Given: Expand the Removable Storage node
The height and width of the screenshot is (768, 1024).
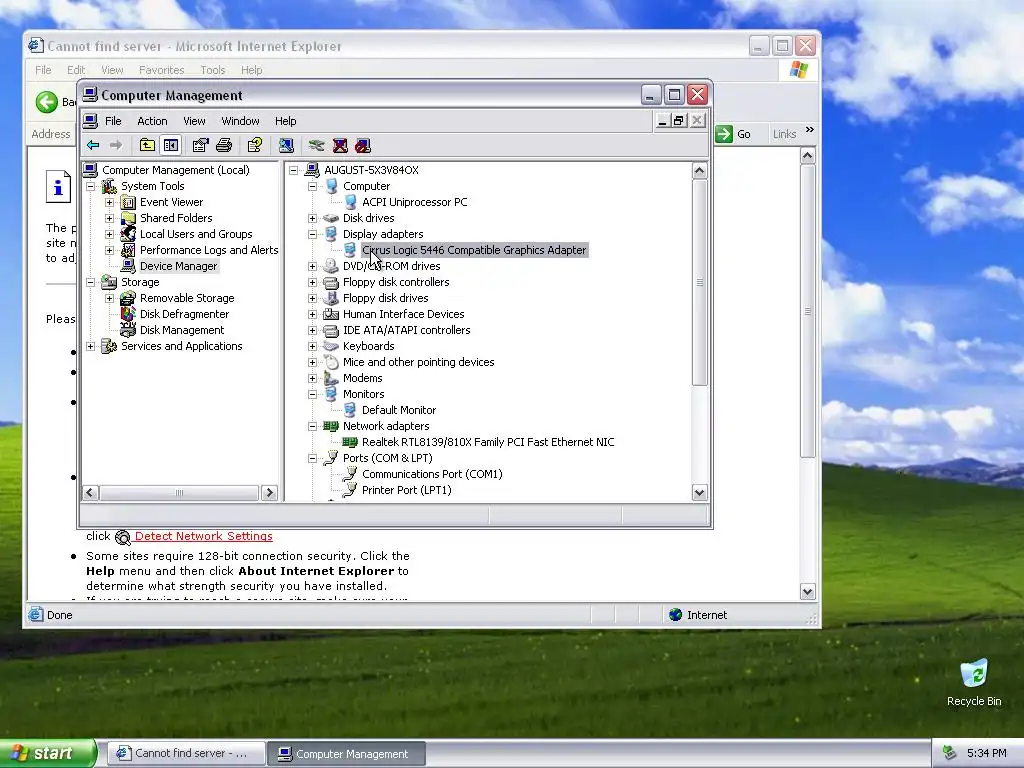Looking at the screenshot, I should 110,298.
